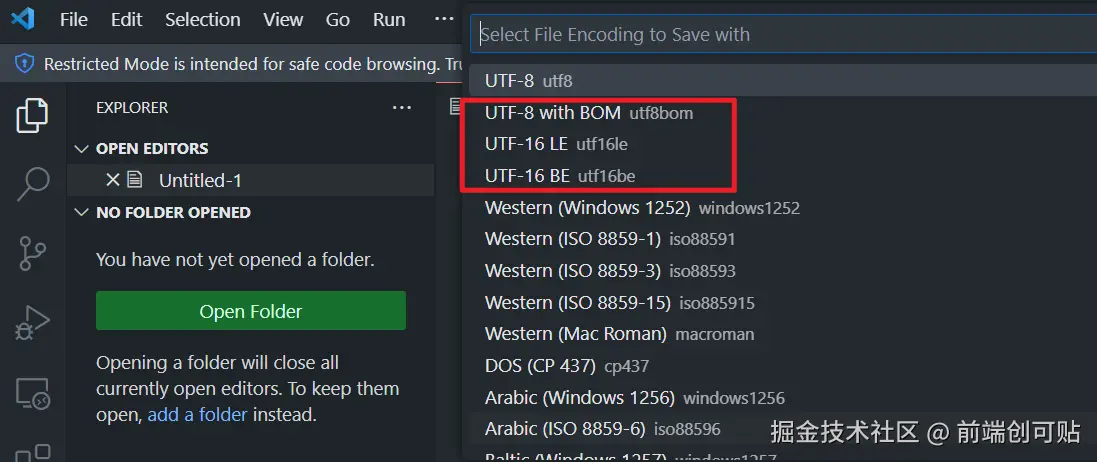
Task: Open the Source Control view icon
Action: (32, 253)
